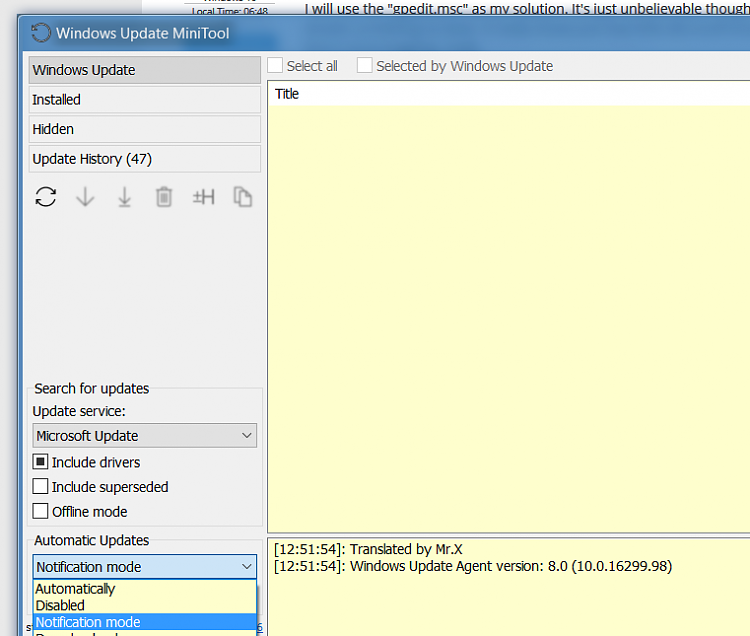
Task: Collapse the Notification mode combo box
Action: (x=144, y=567)
